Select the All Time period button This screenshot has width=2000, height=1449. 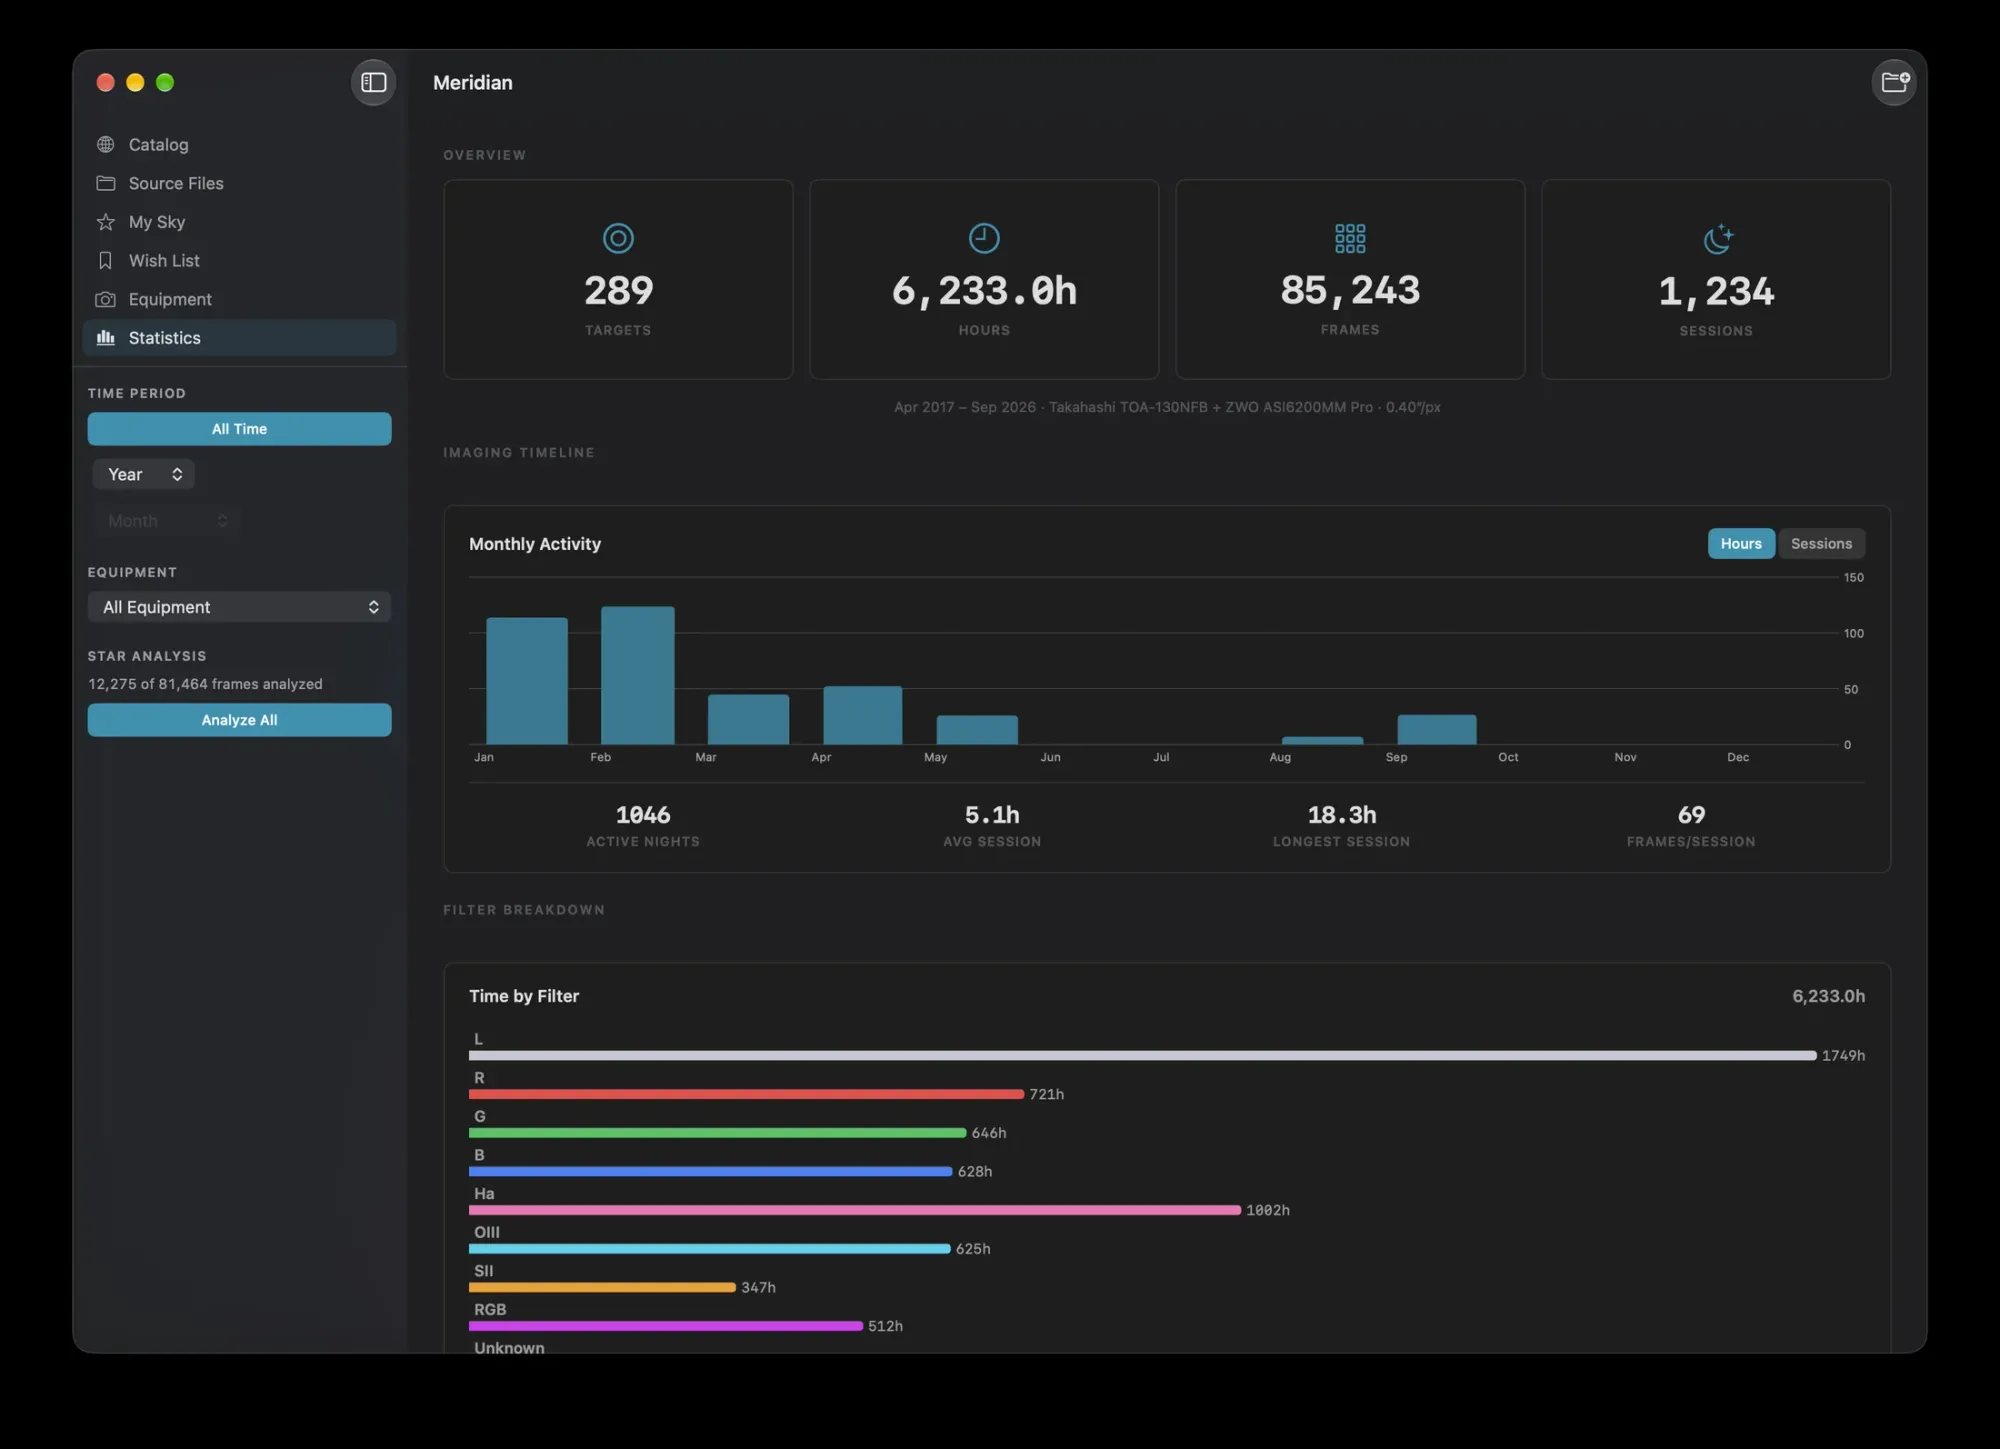tap(239, 429)
